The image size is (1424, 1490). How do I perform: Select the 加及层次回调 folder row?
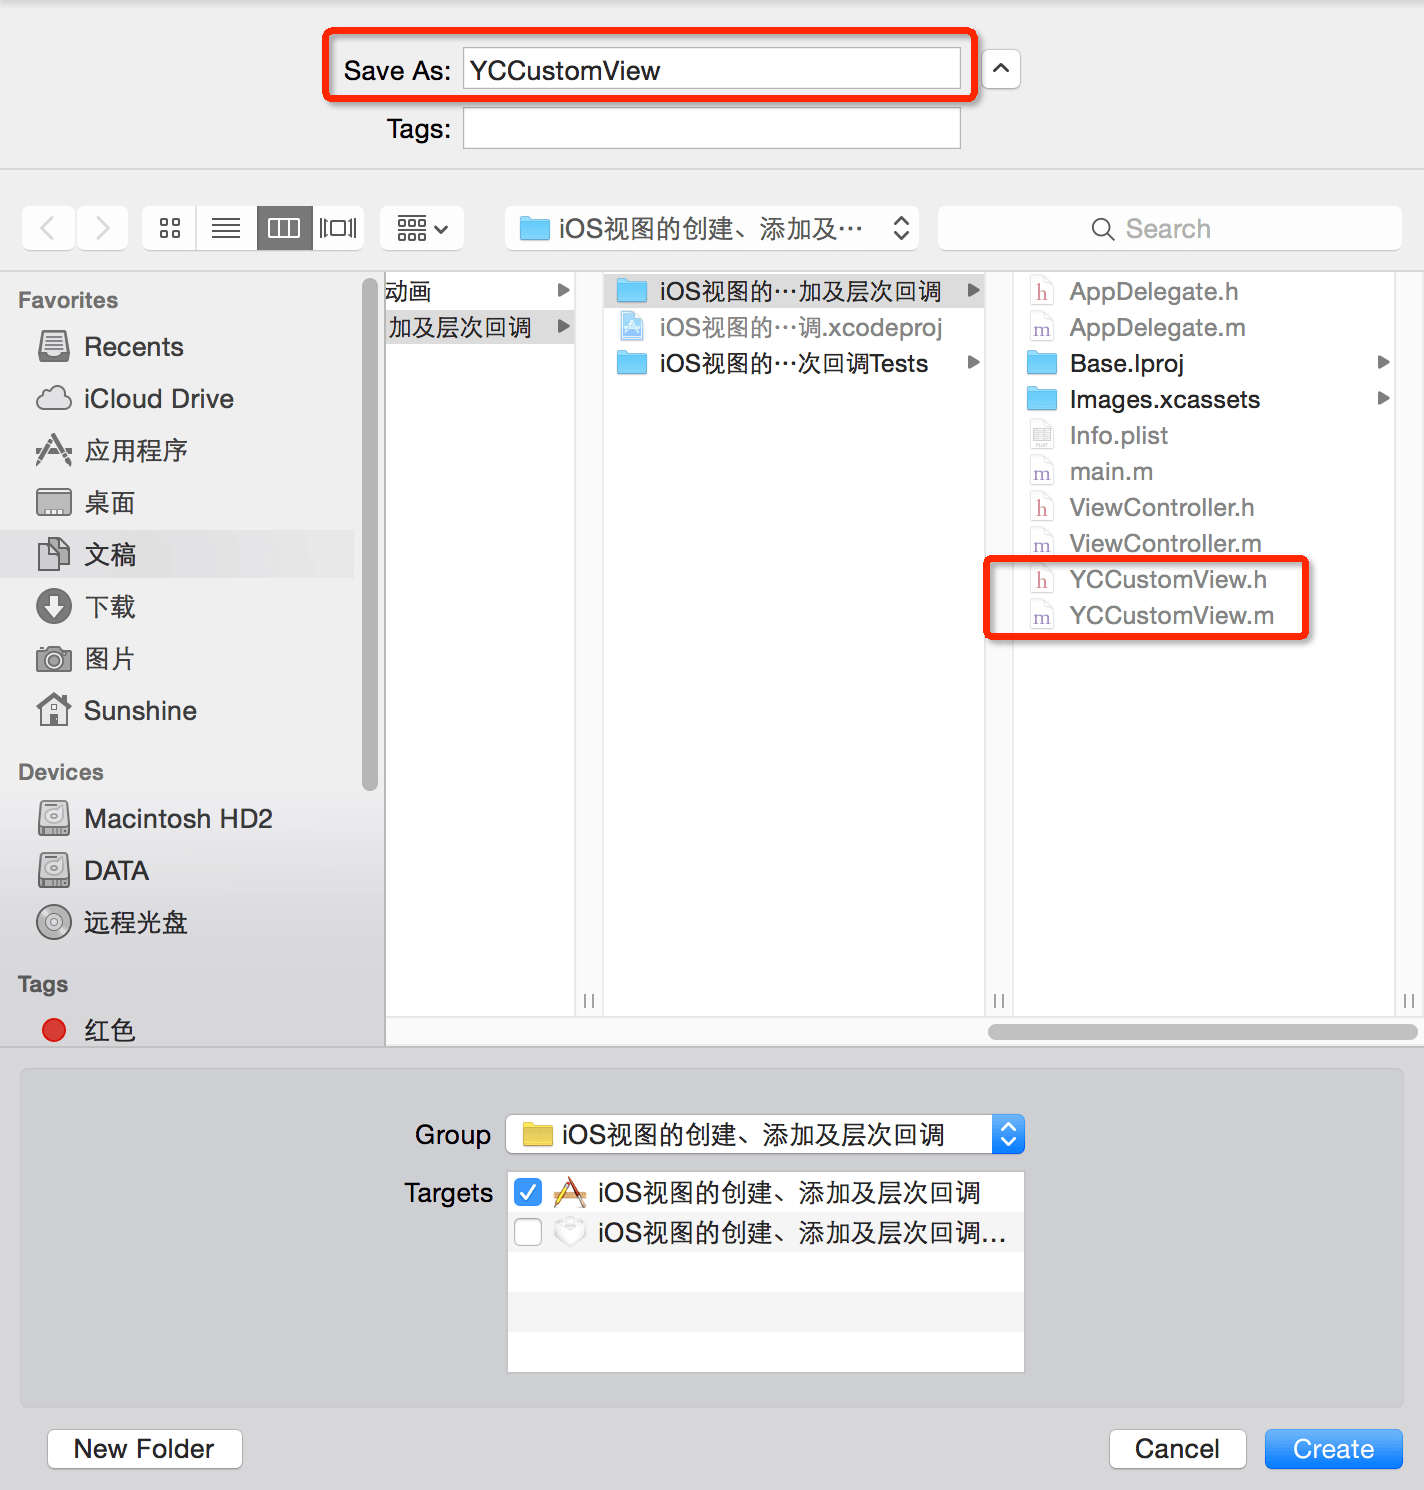click(x=480, y=327)
